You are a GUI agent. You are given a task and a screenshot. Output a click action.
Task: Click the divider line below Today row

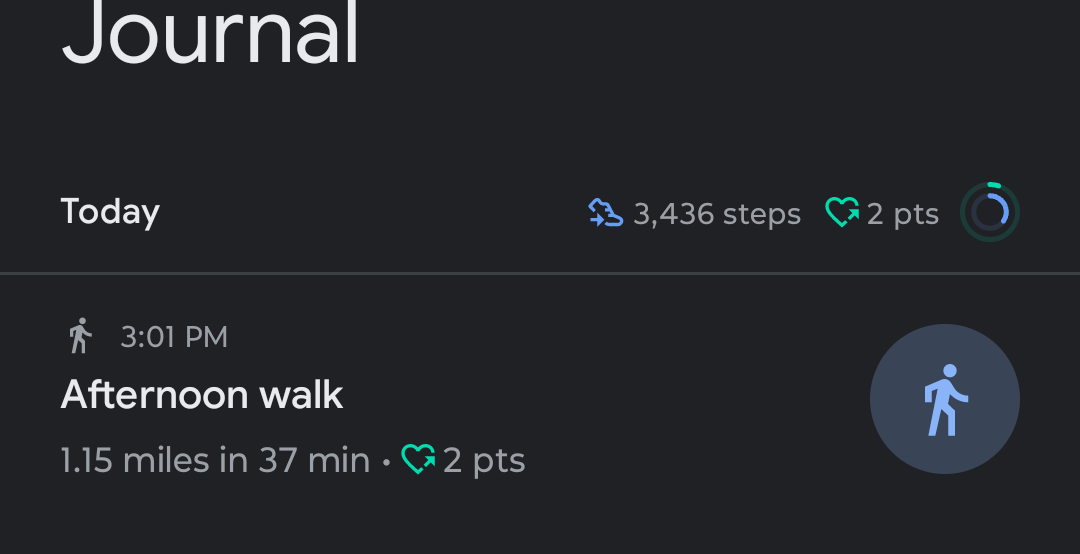540,274
